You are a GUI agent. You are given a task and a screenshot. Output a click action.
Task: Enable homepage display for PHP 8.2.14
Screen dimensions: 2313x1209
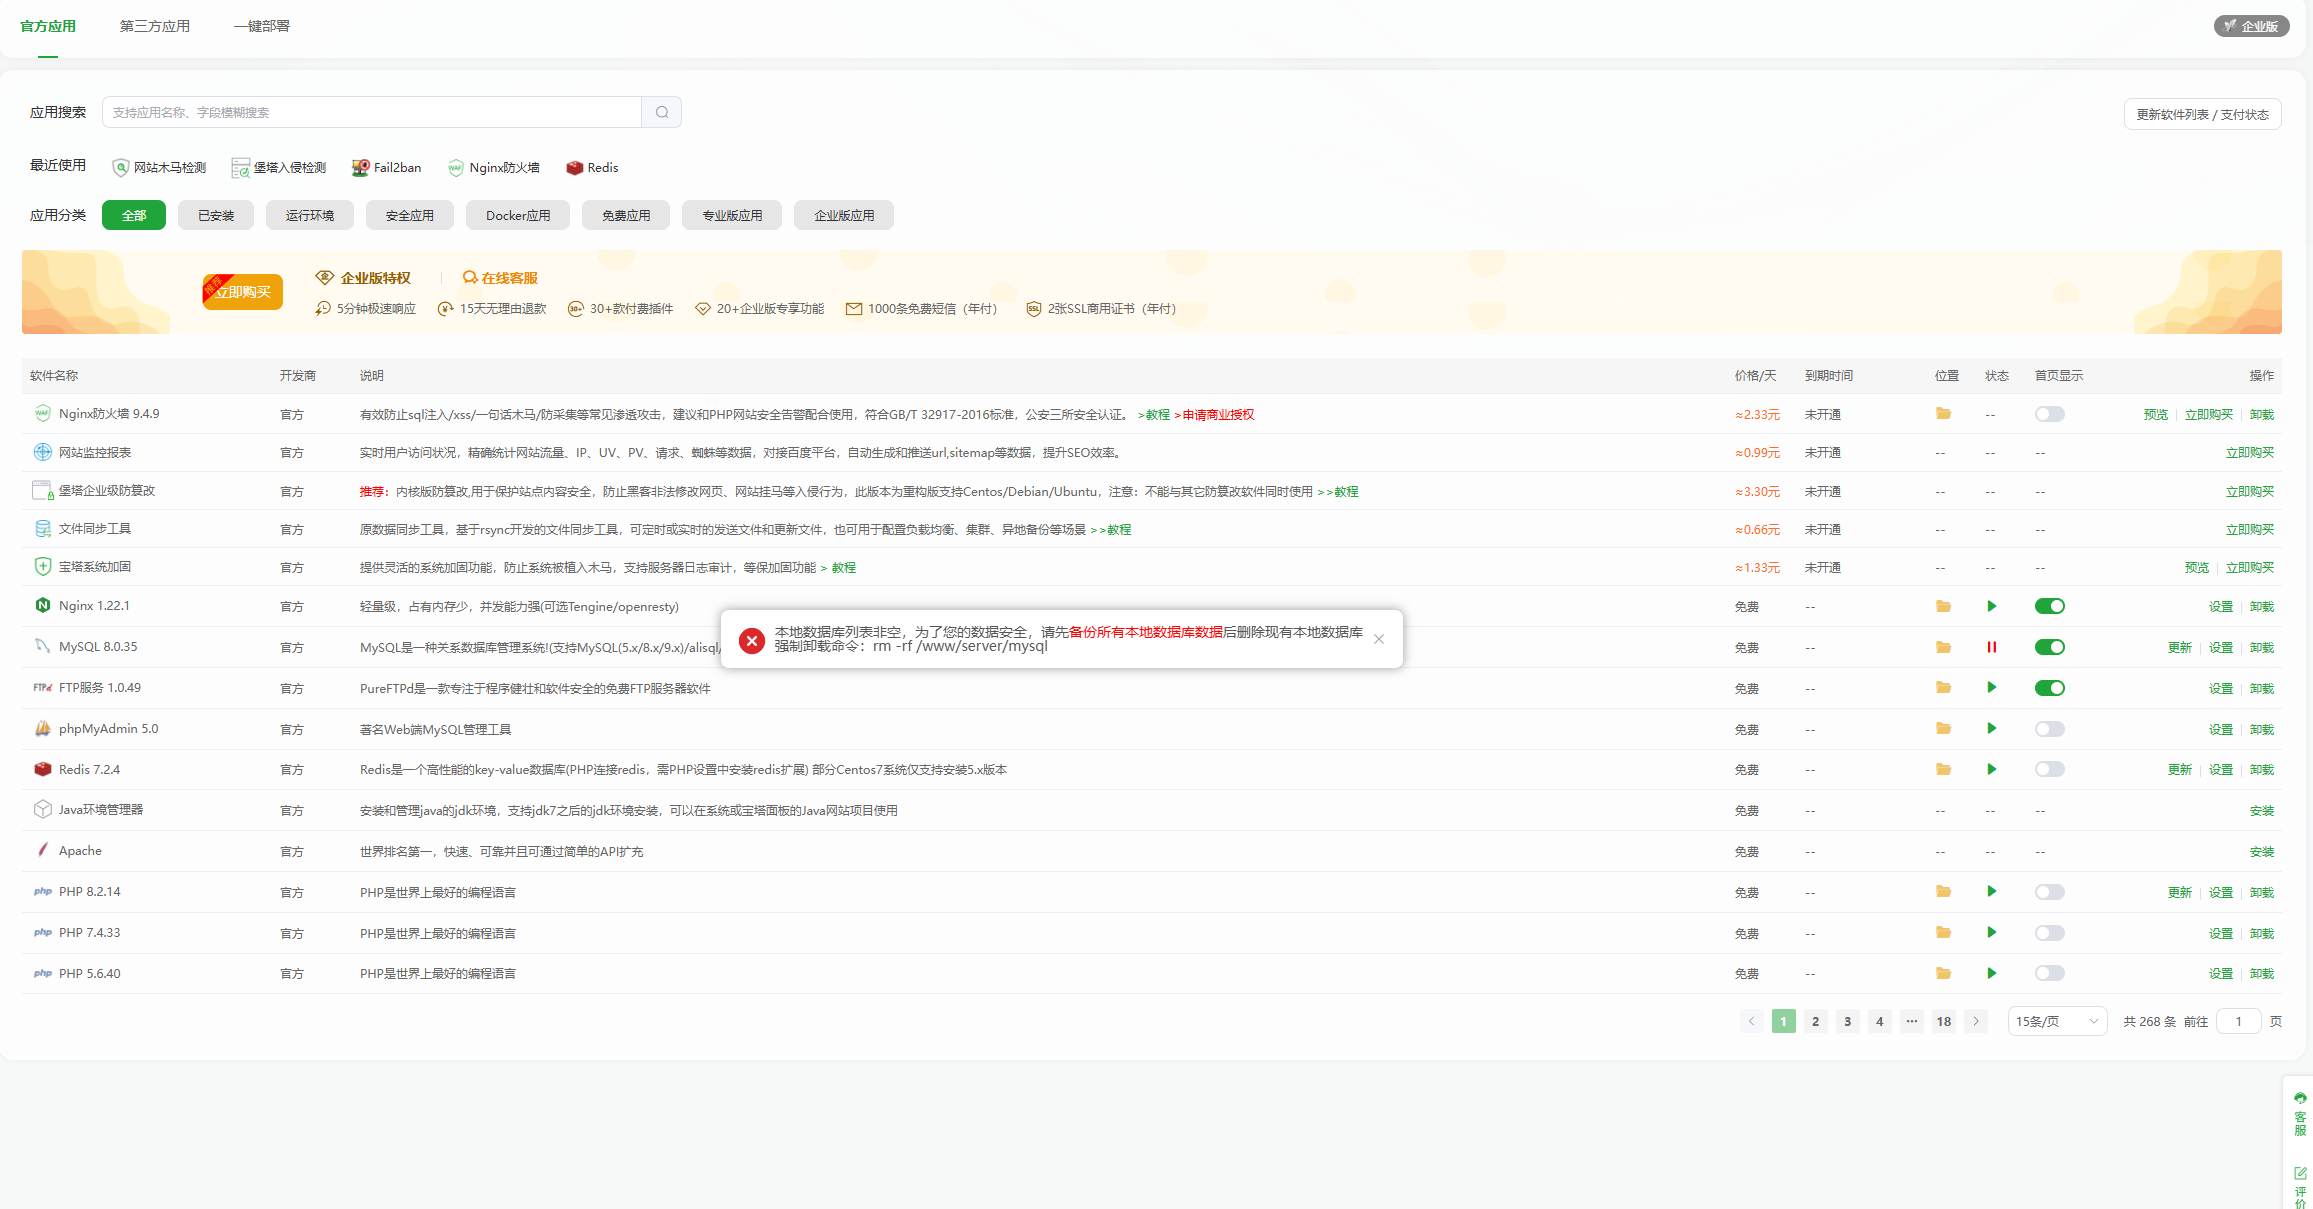click(2050, 892)
